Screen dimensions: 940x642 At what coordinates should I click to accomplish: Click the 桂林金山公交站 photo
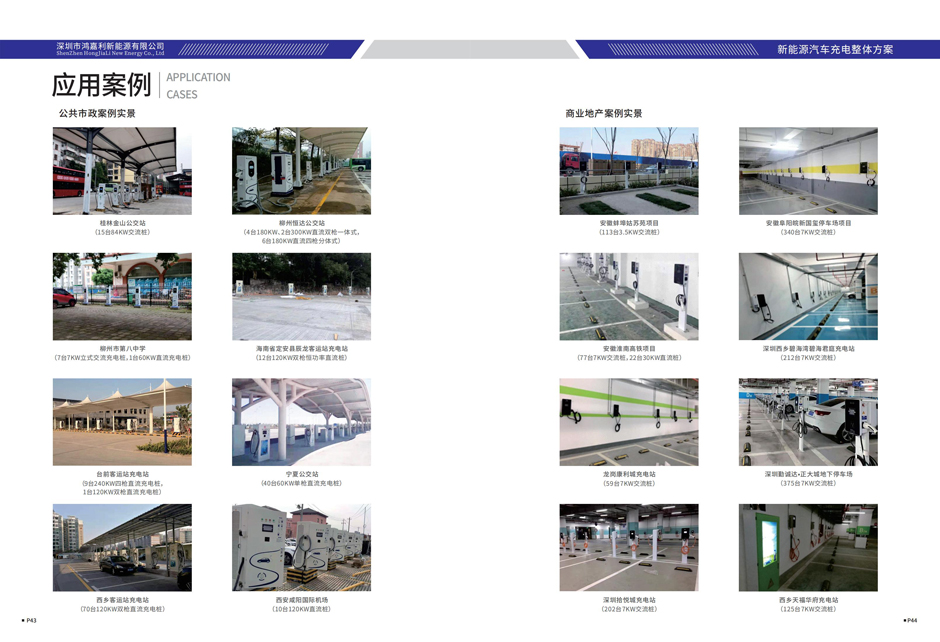[122, 171]
